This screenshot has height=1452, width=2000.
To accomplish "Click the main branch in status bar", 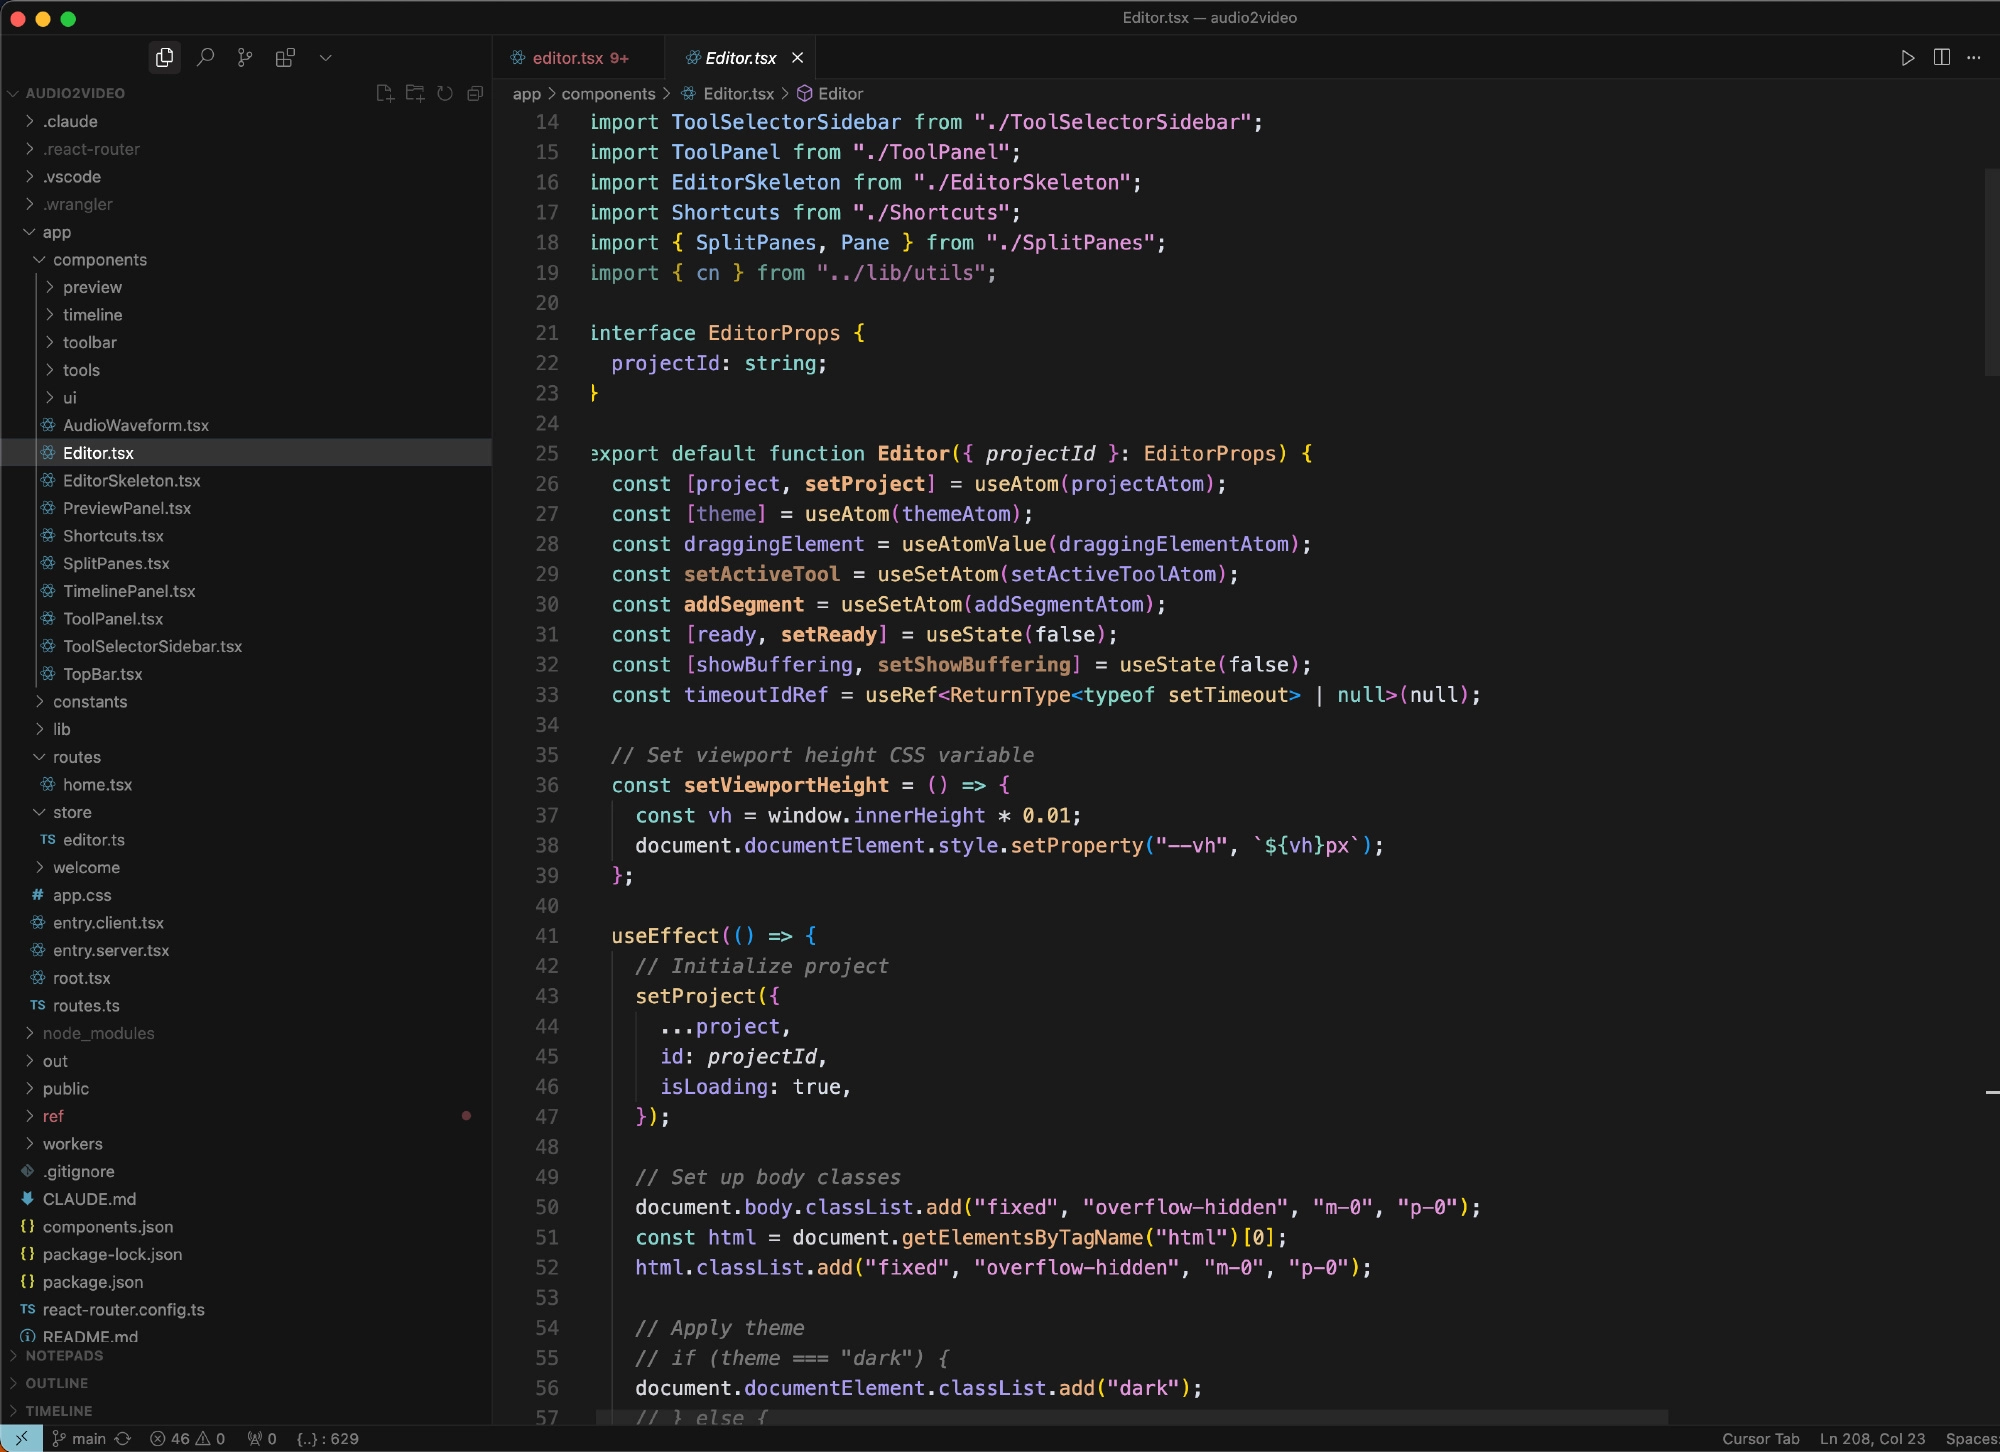I will tap(79, 1439).
